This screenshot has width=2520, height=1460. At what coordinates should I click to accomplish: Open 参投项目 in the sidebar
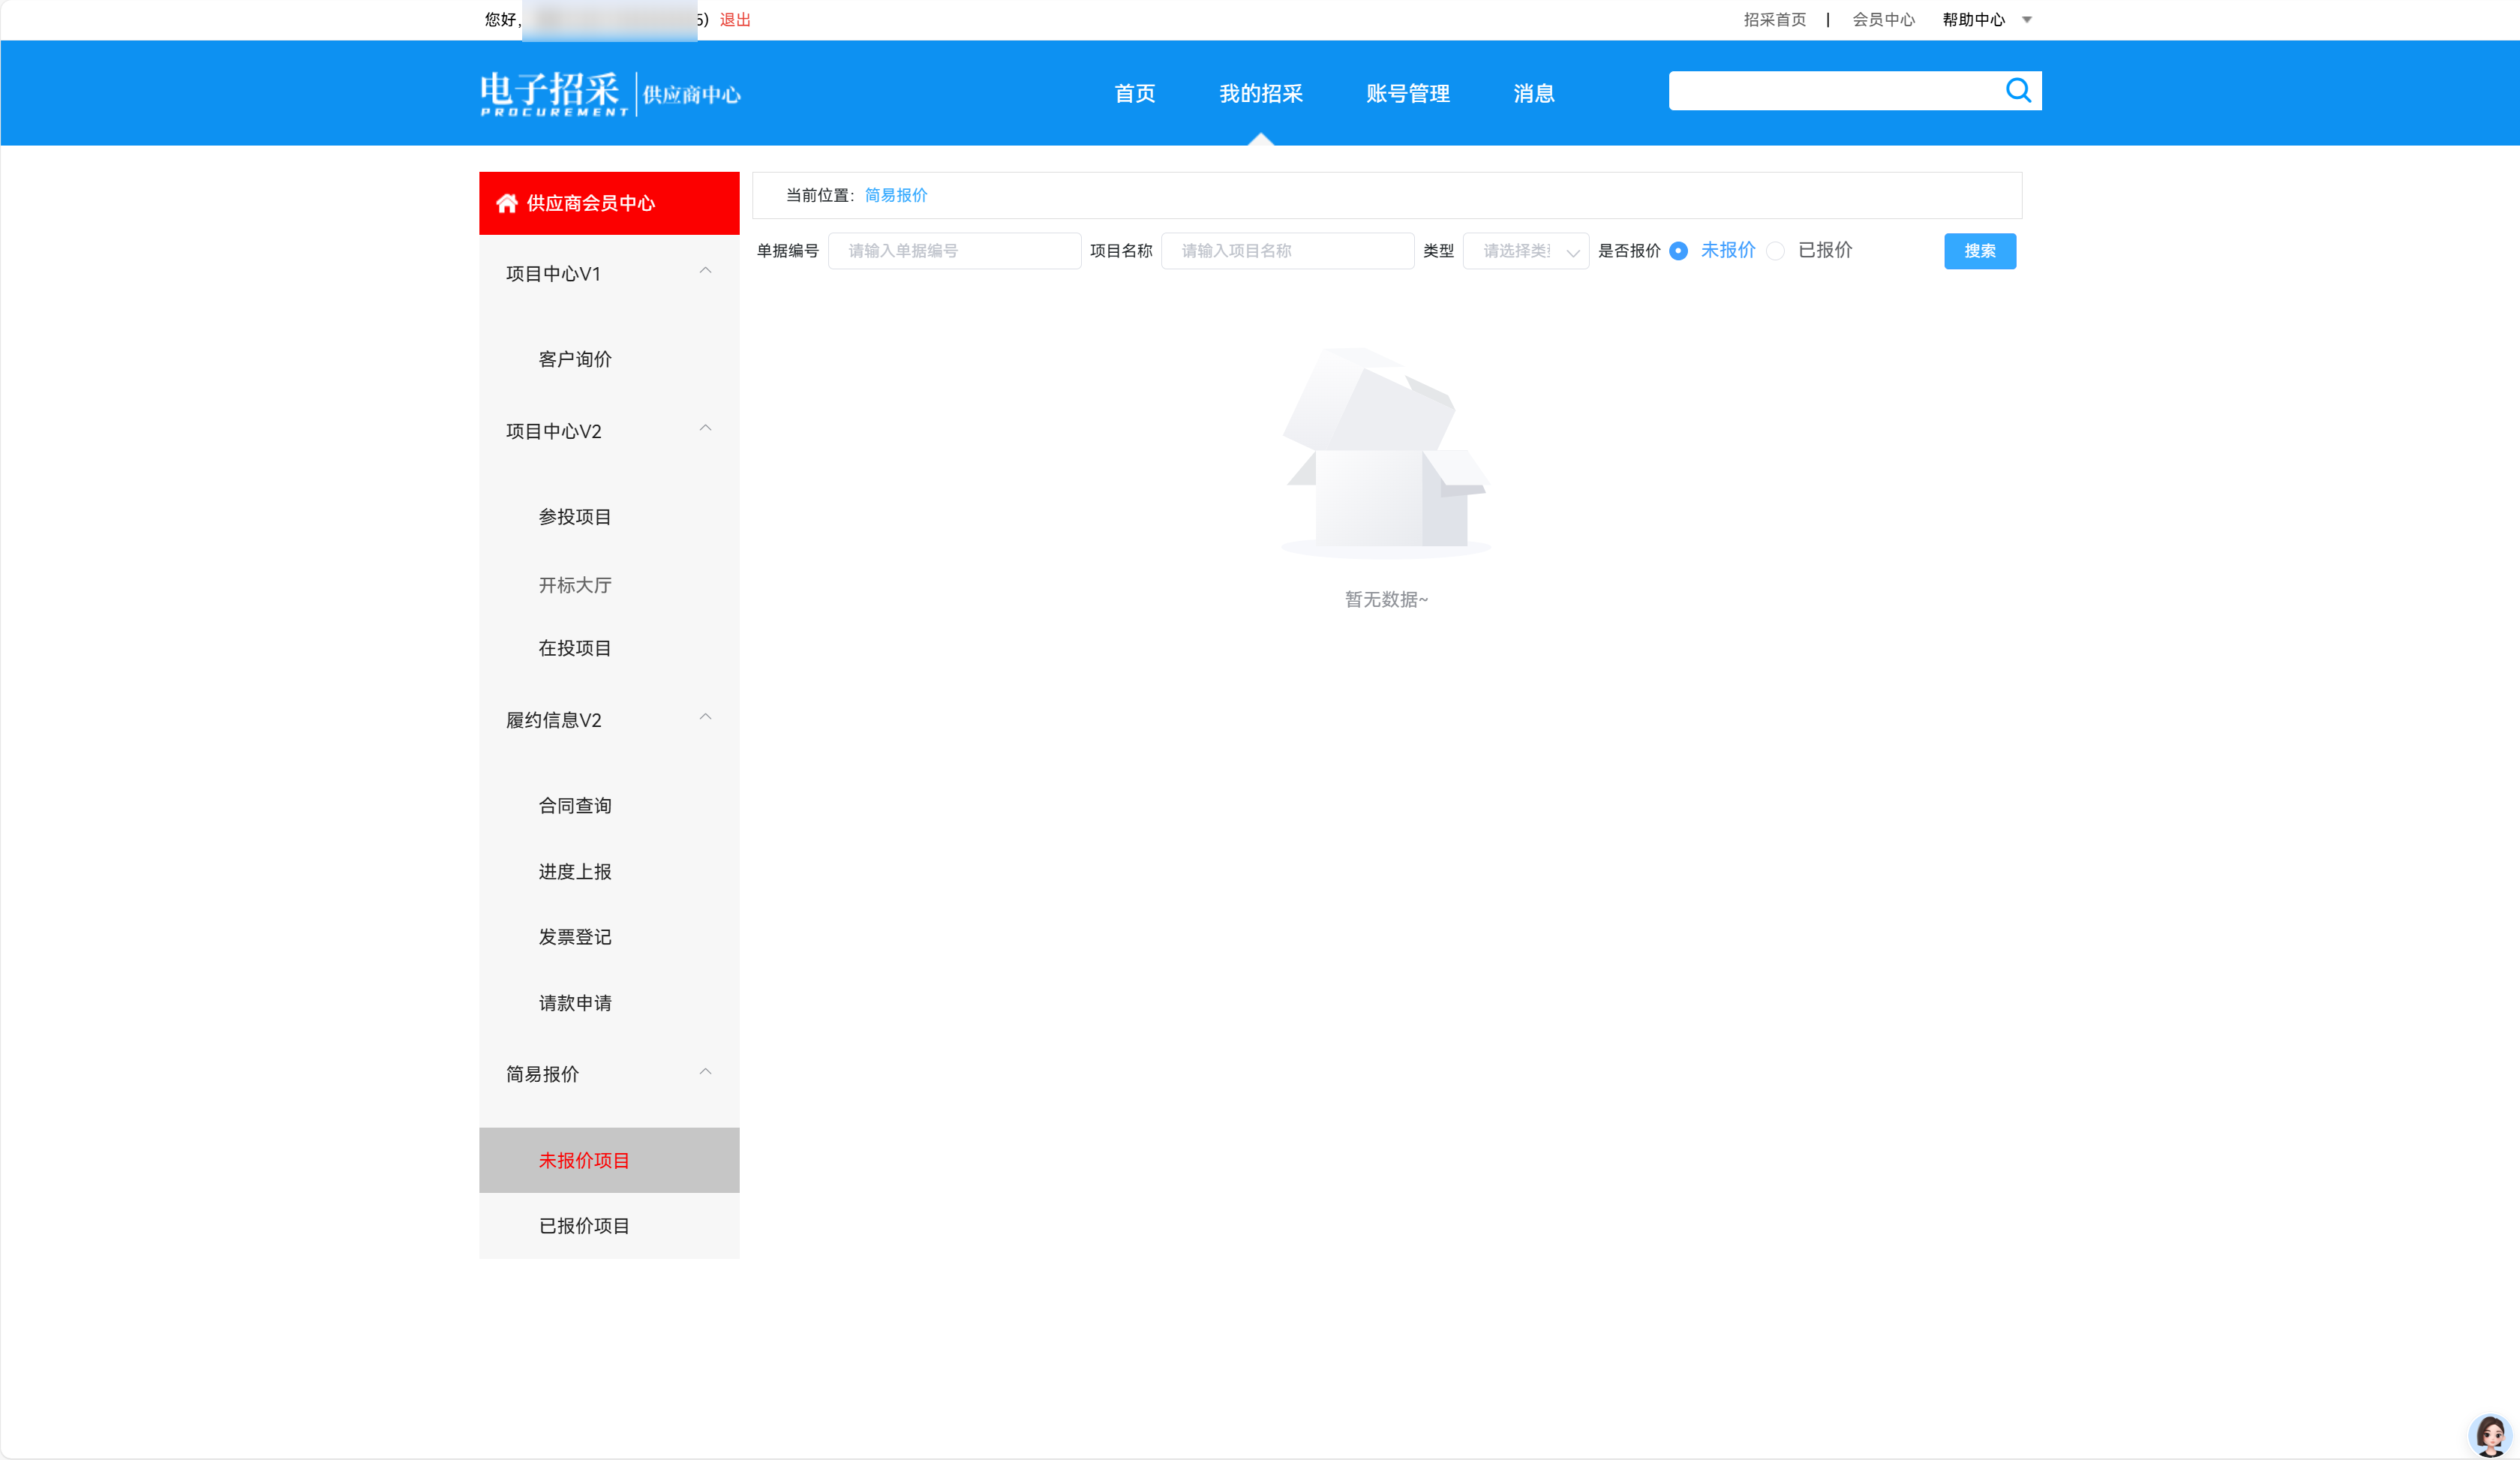pyautogui.click(x=575, y=517)
